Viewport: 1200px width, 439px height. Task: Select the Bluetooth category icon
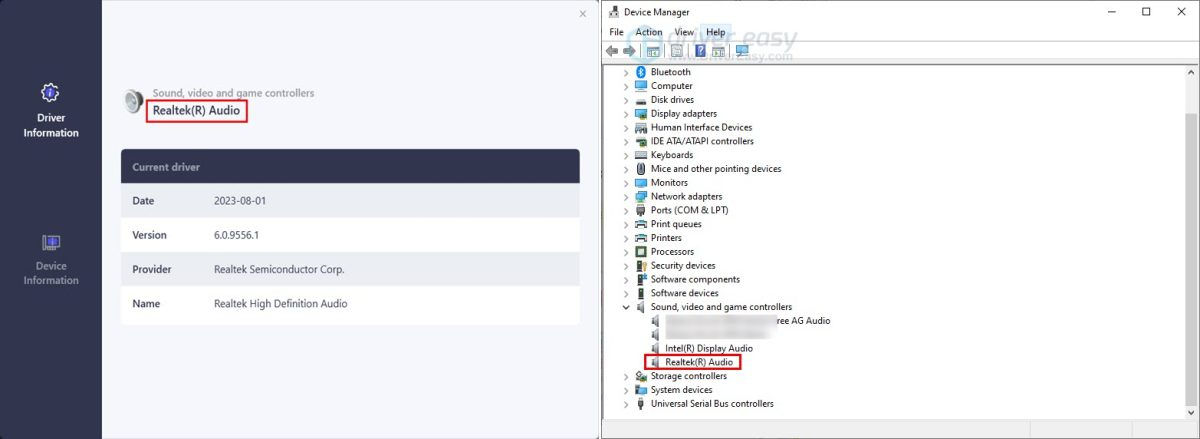coord(641,72)
